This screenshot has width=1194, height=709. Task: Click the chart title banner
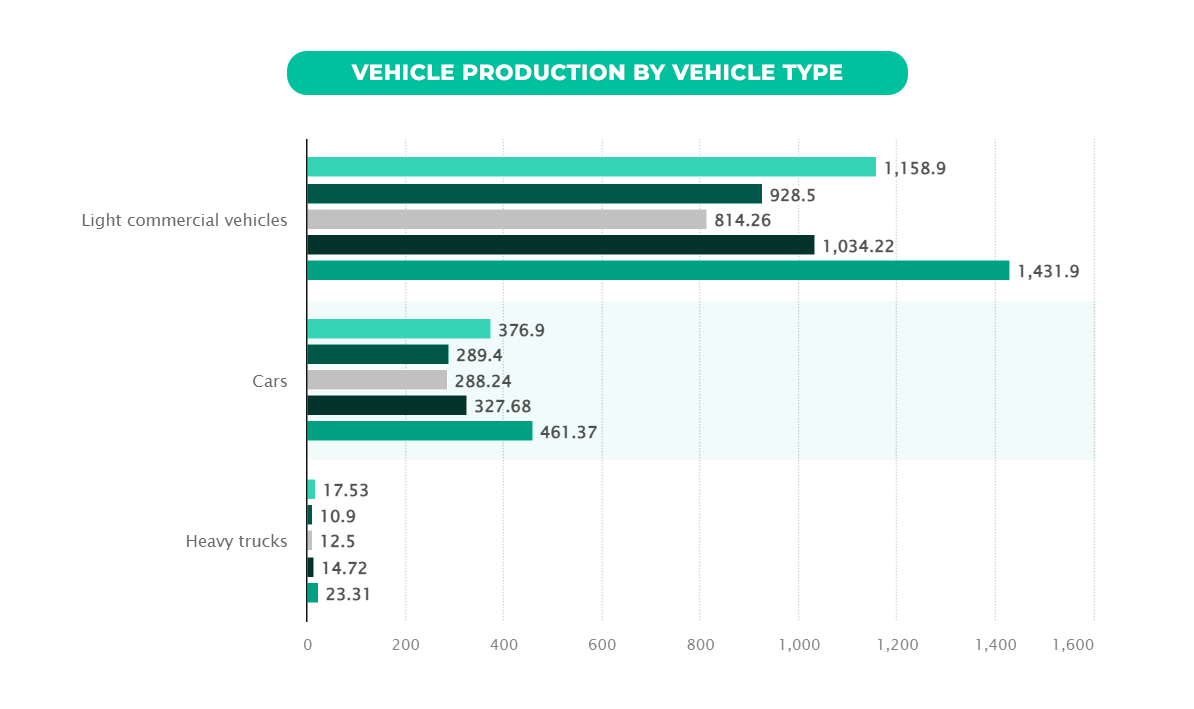click(597, 72)
